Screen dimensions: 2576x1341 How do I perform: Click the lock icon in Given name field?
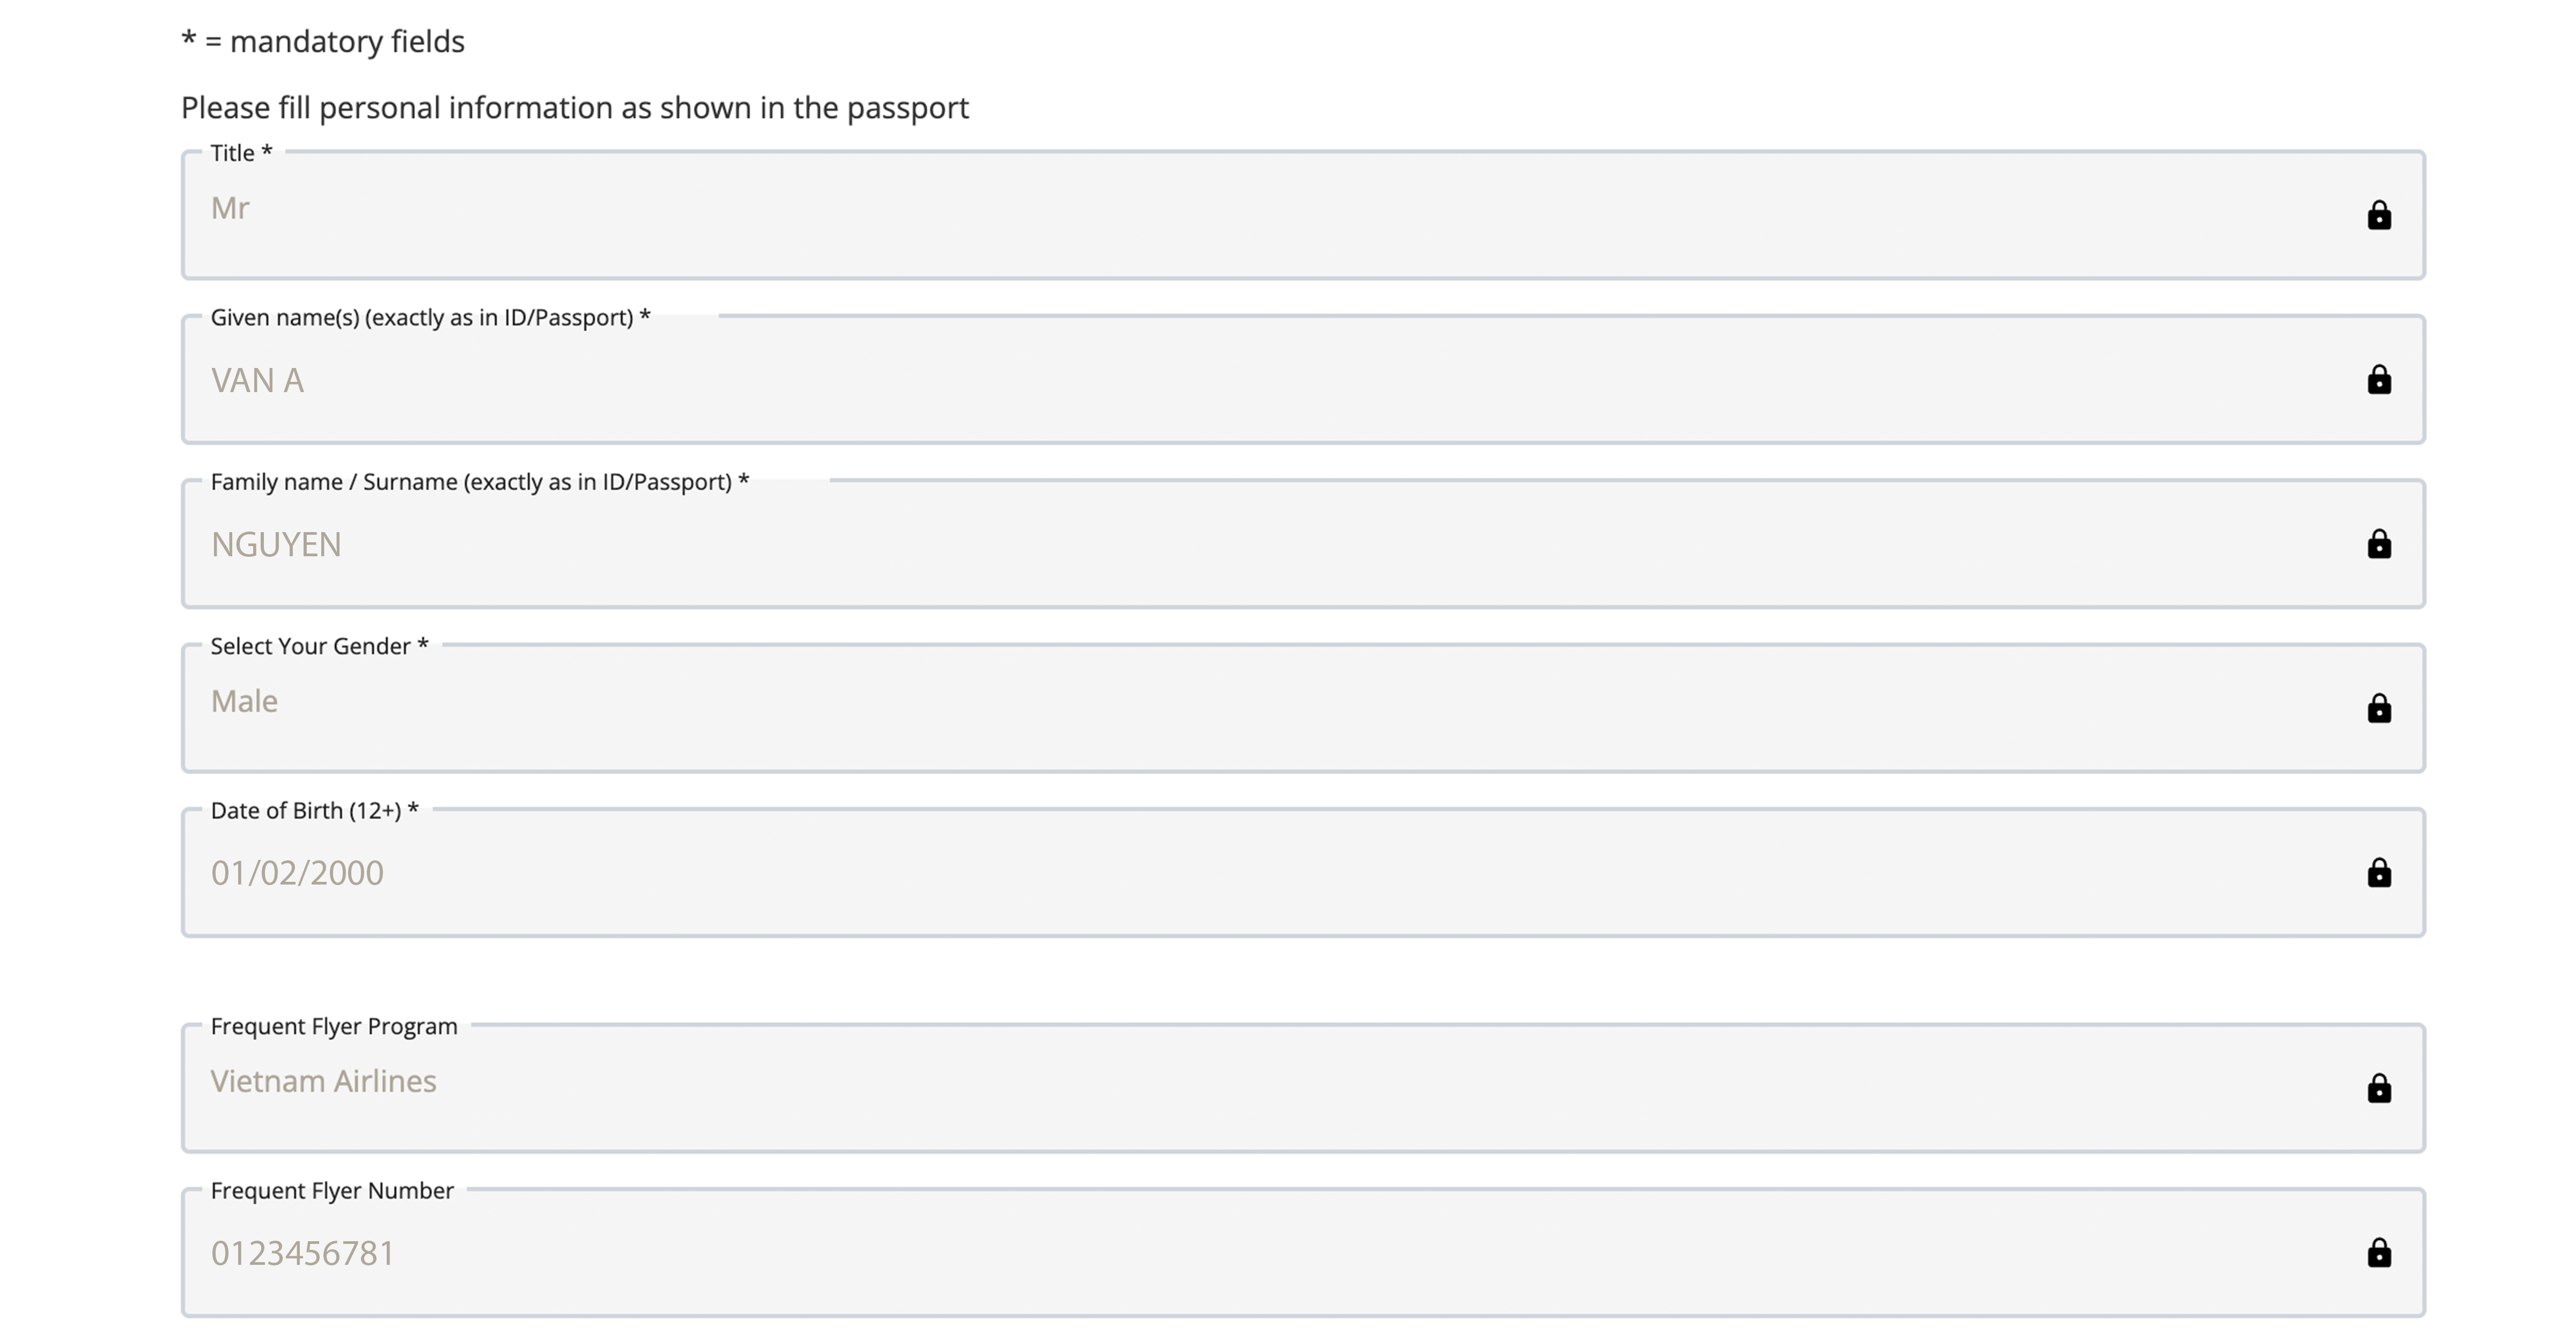[x=2379, y=380]
